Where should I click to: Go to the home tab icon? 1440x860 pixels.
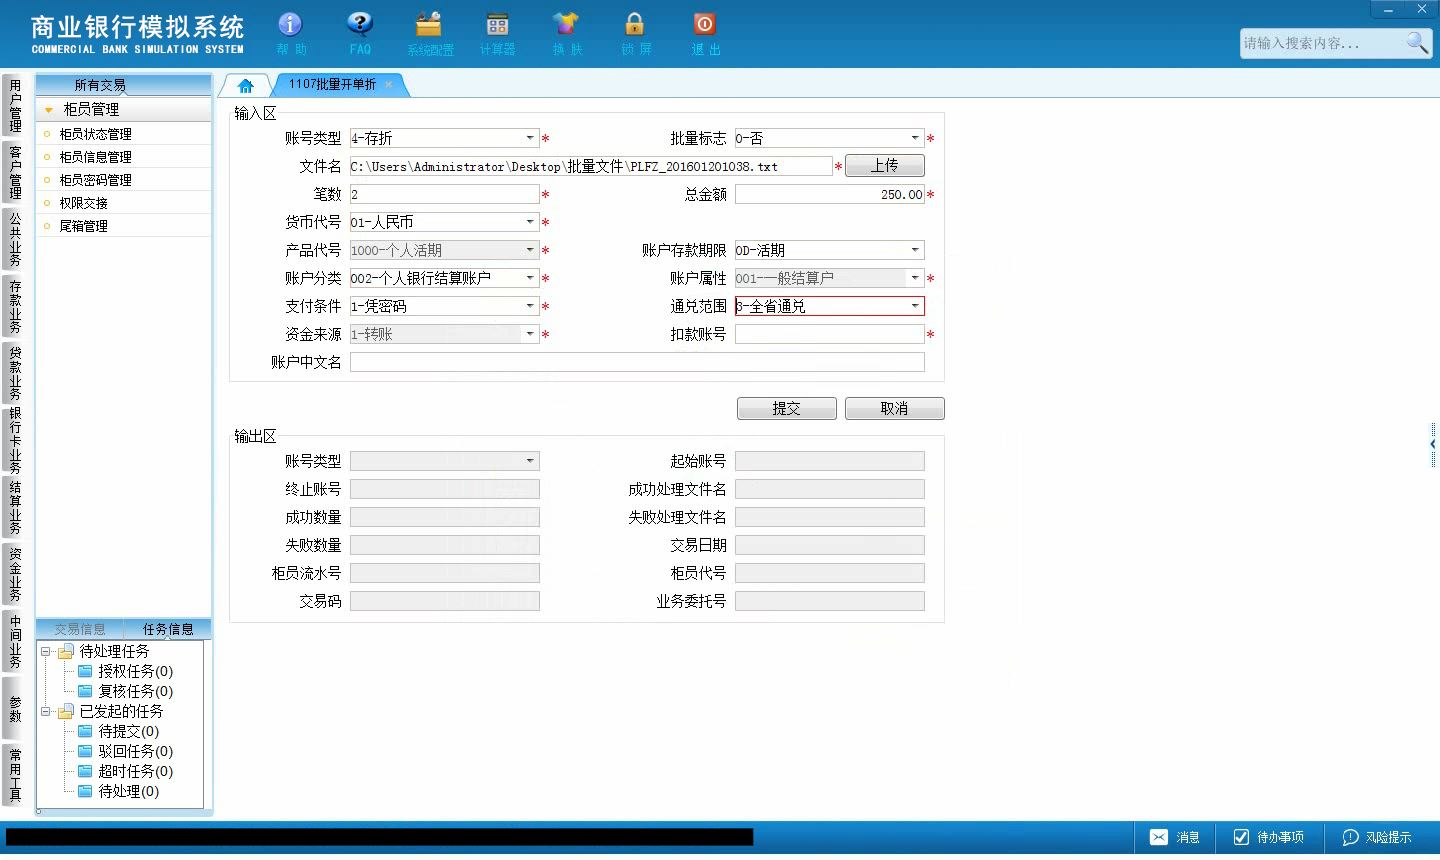coord(246,85)
